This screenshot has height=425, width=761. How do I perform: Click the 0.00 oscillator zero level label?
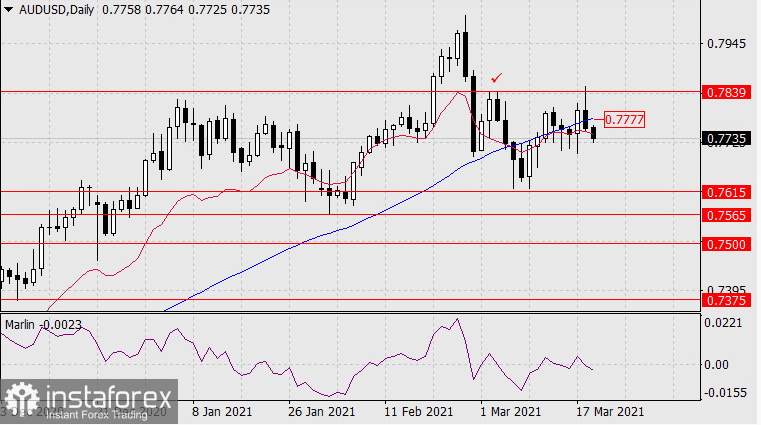coord(716,364)
